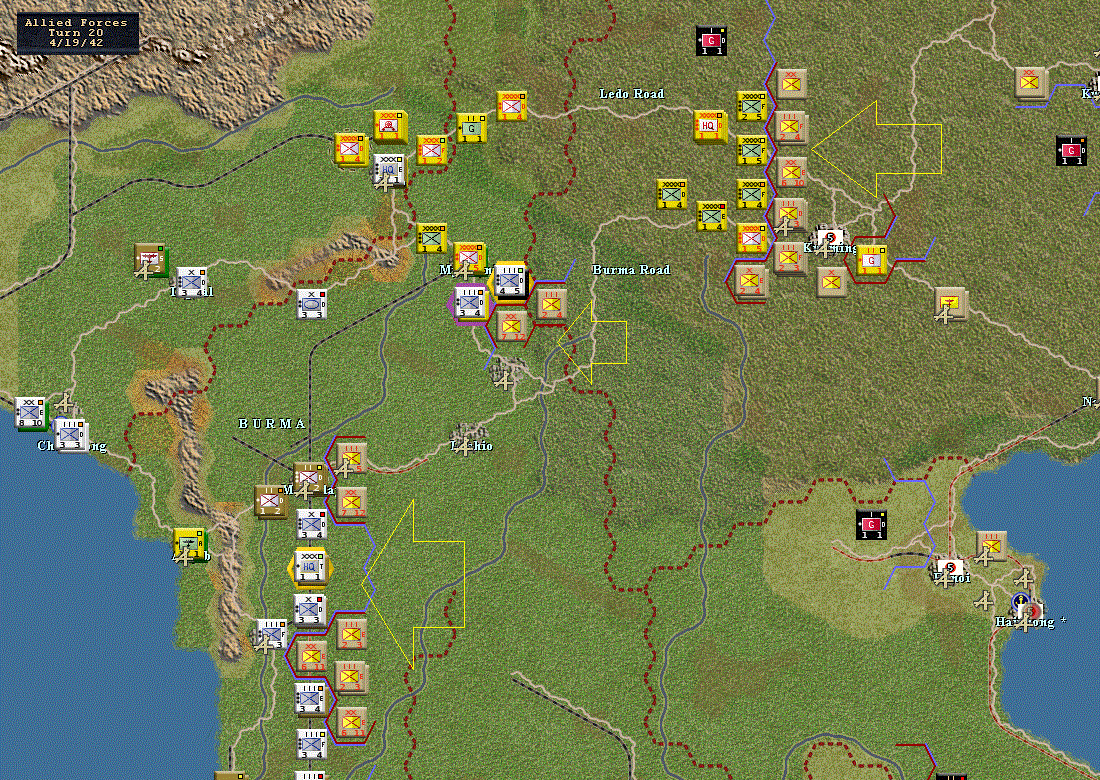Click the yellow garrison G unit beside Kunming
This screenshot has height=780, width=1100.
871,260
